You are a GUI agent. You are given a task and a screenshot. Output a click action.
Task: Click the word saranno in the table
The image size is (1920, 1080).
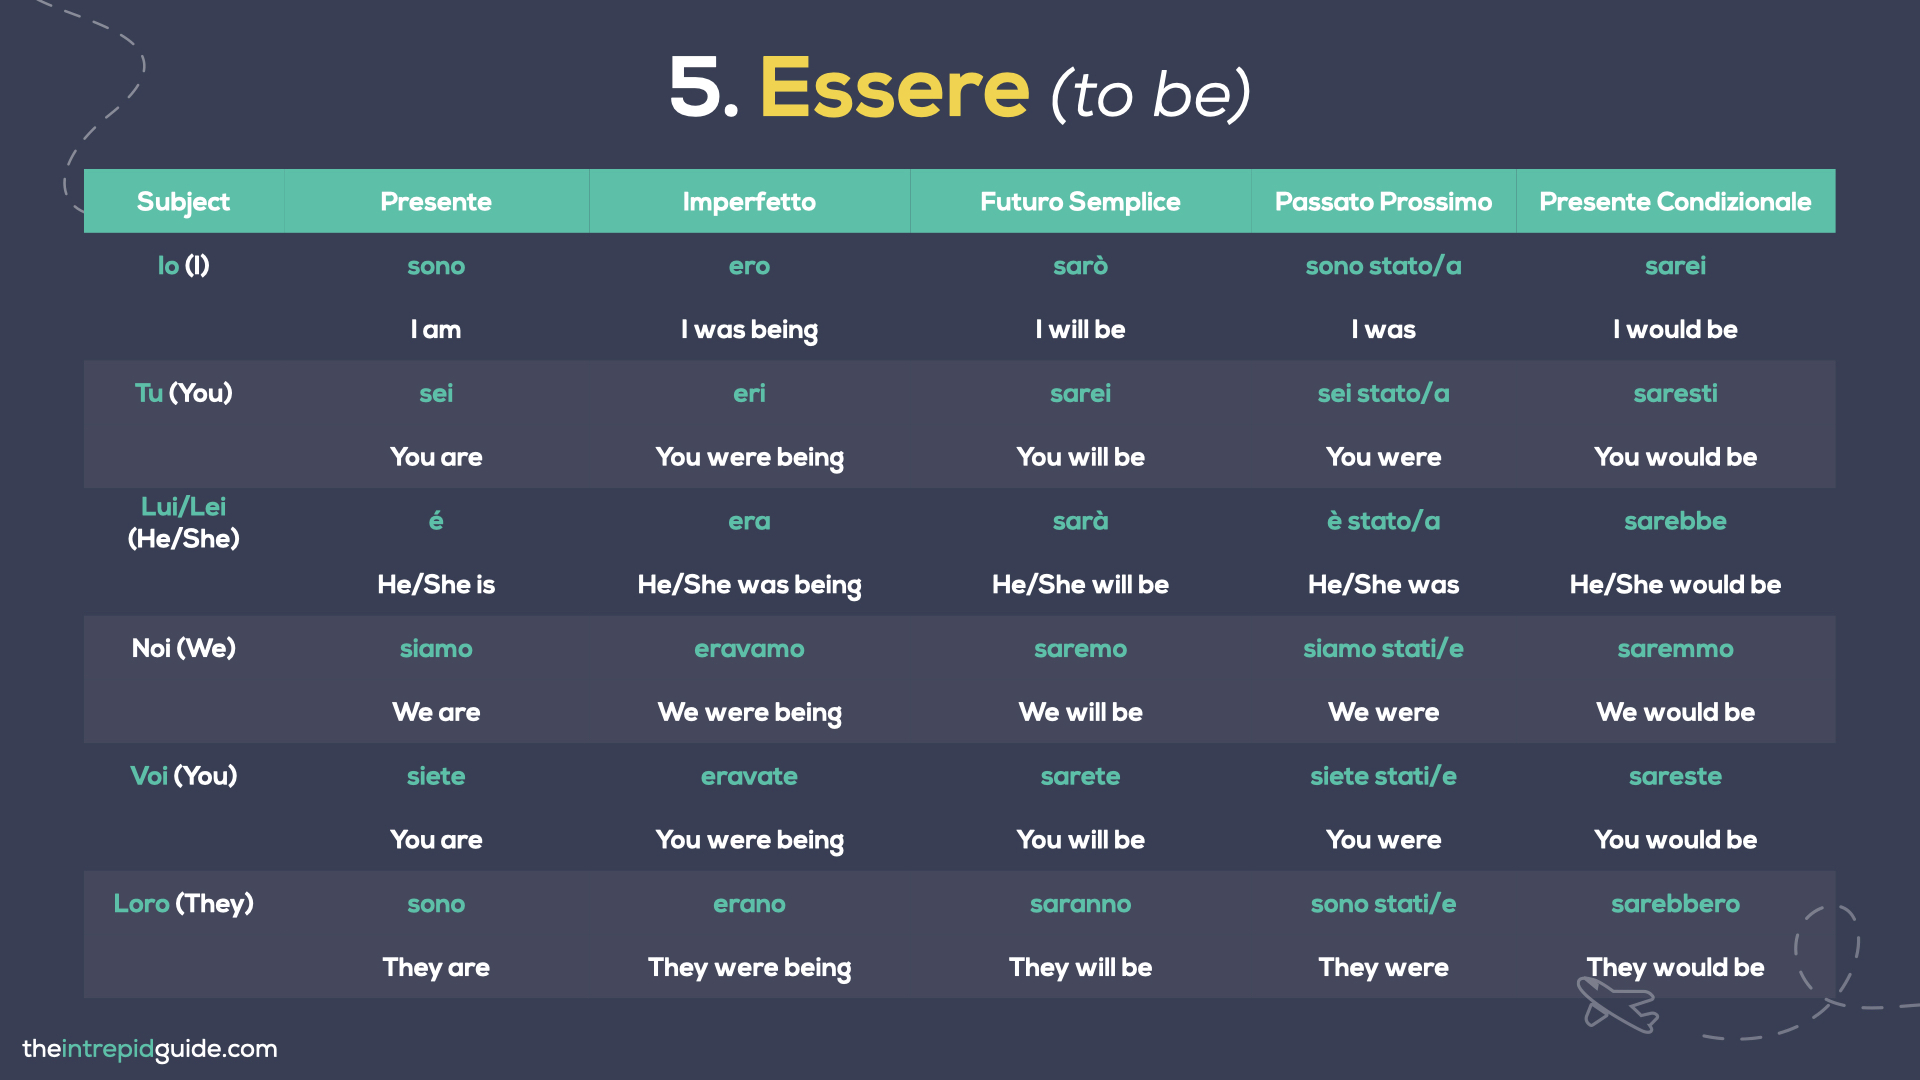click(x=1080, y=904)
